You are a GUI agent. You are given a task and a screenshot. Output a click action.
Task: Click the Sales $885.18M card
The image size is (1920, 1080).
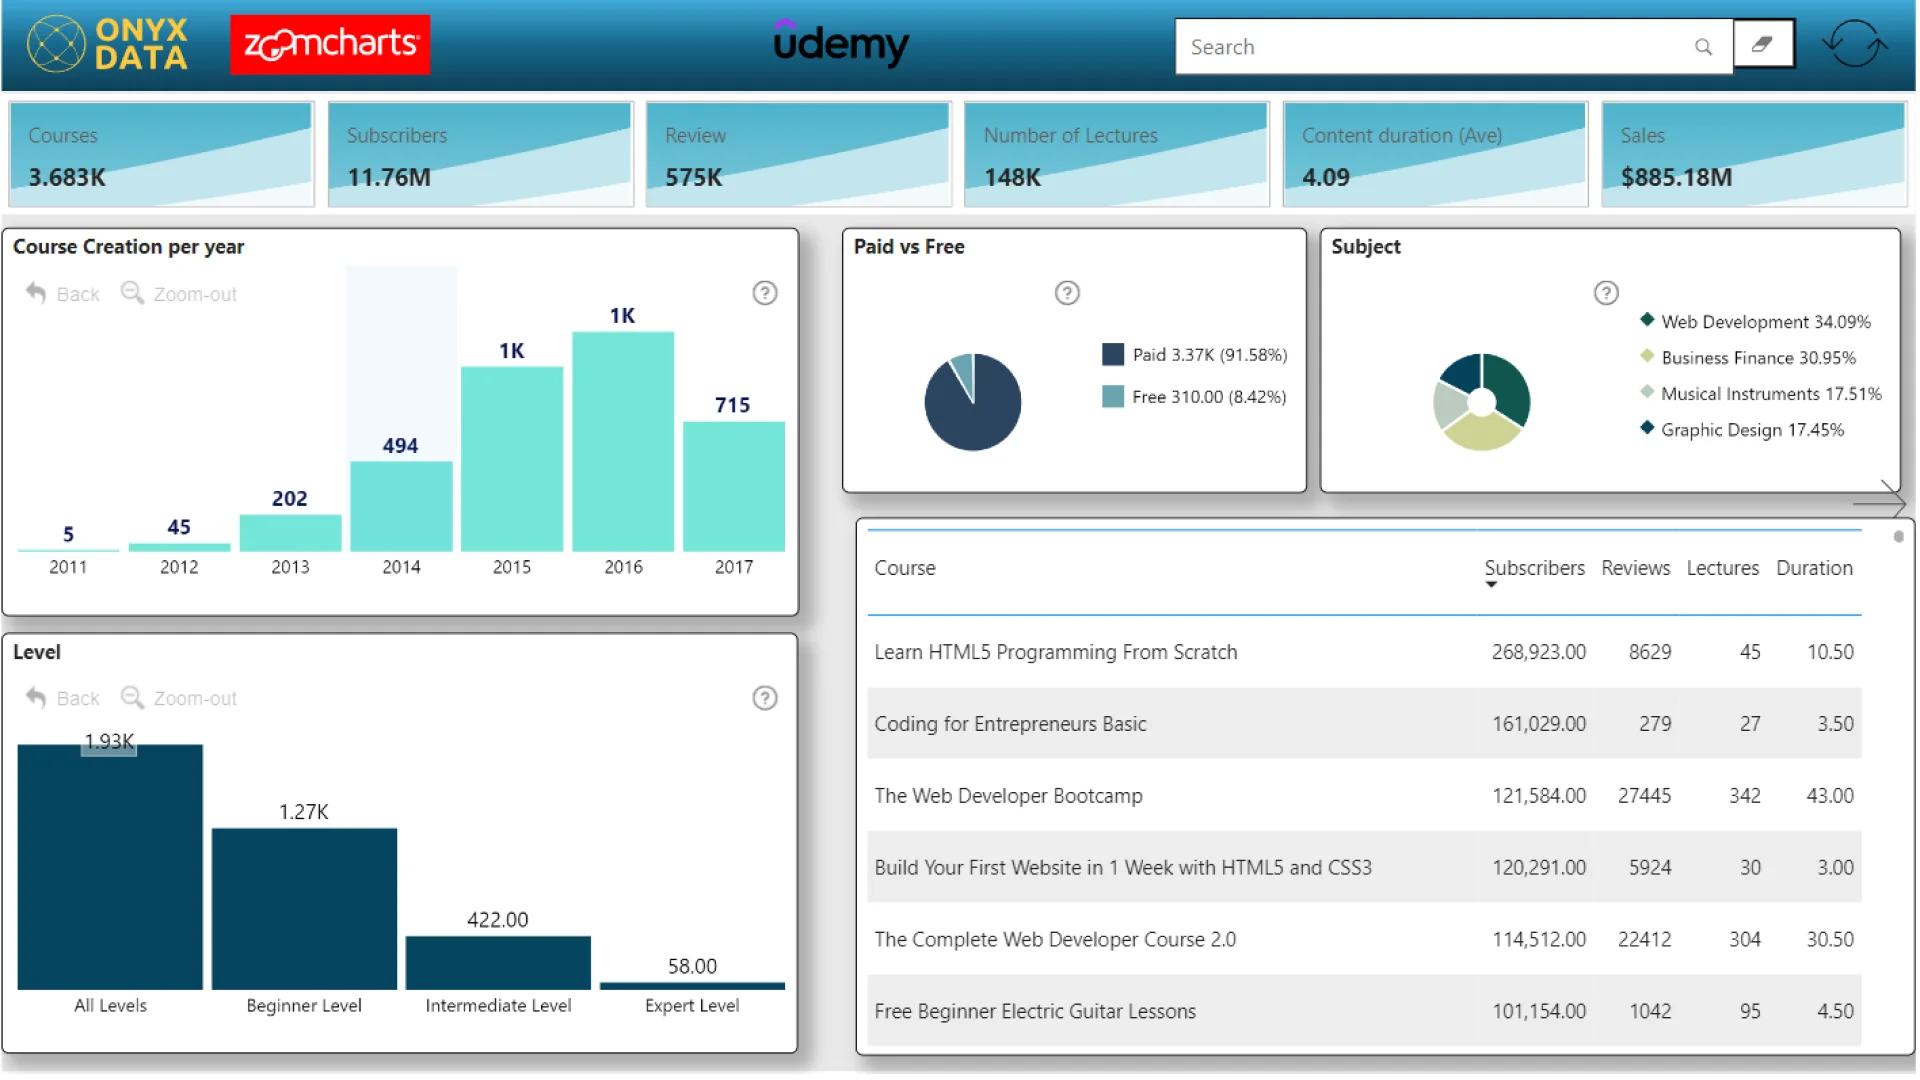(1754, 154)
